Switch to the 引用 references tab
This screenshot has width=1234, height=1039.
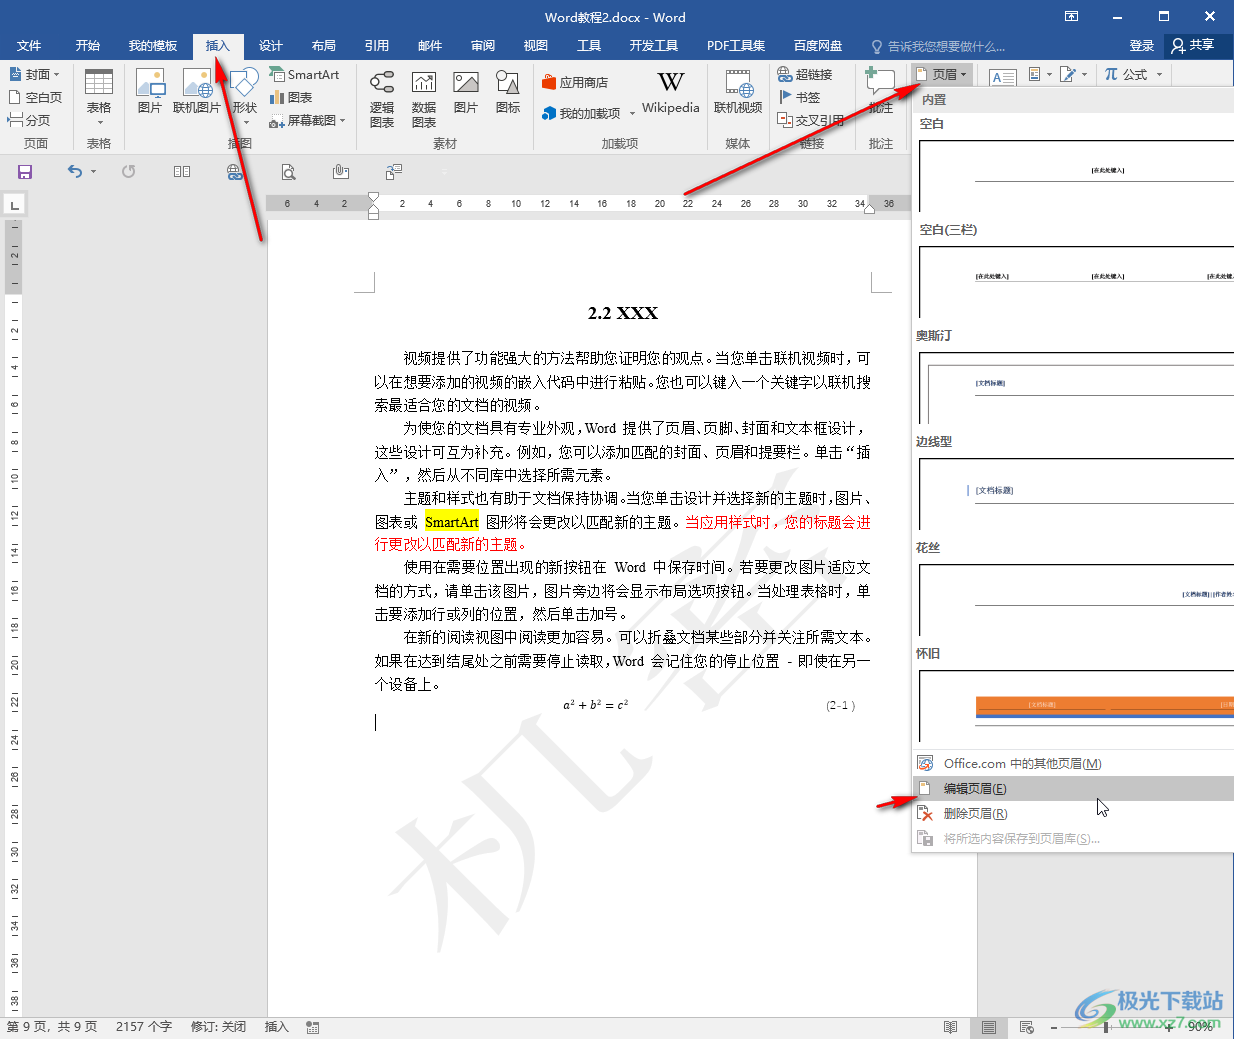pyautogui.click(x=377, y=46)
